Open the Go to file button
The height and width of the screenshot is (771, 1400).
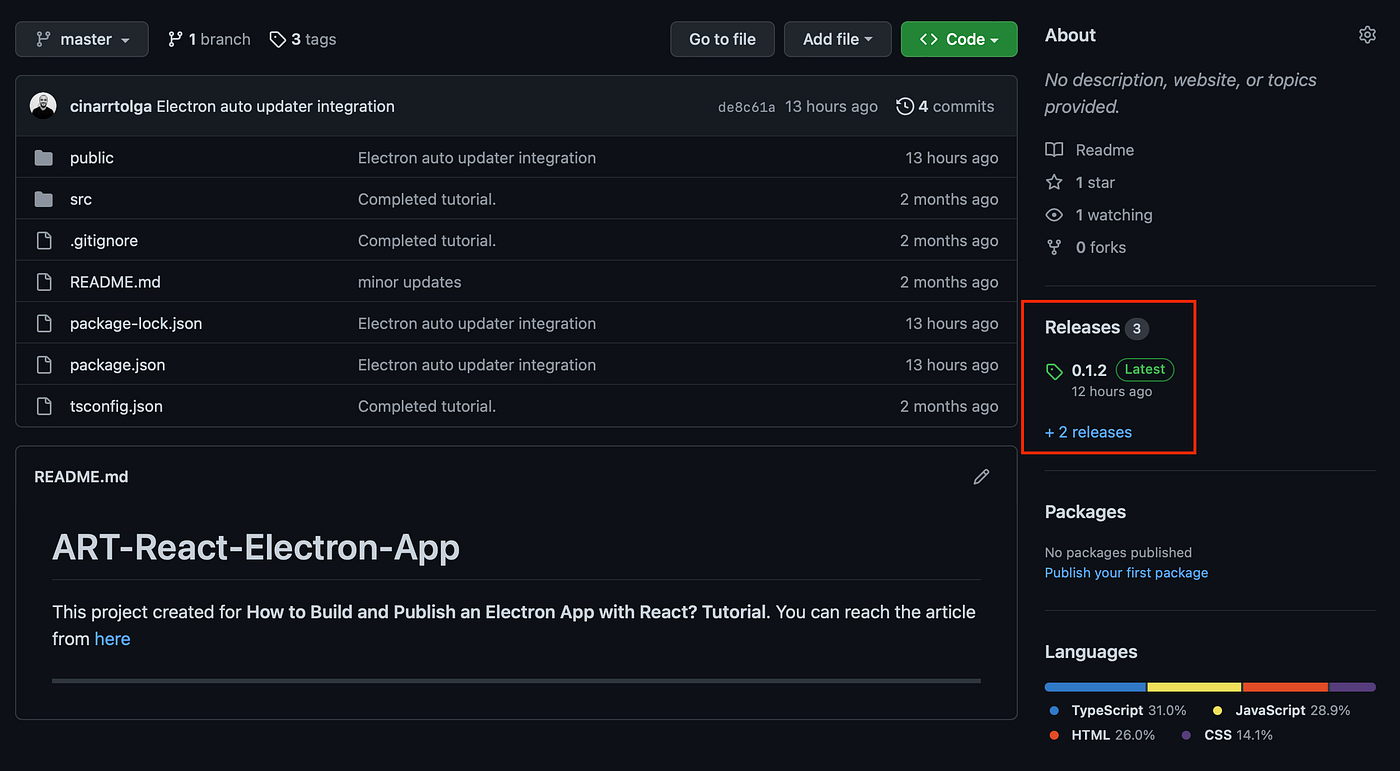click(x=722, y=39)
